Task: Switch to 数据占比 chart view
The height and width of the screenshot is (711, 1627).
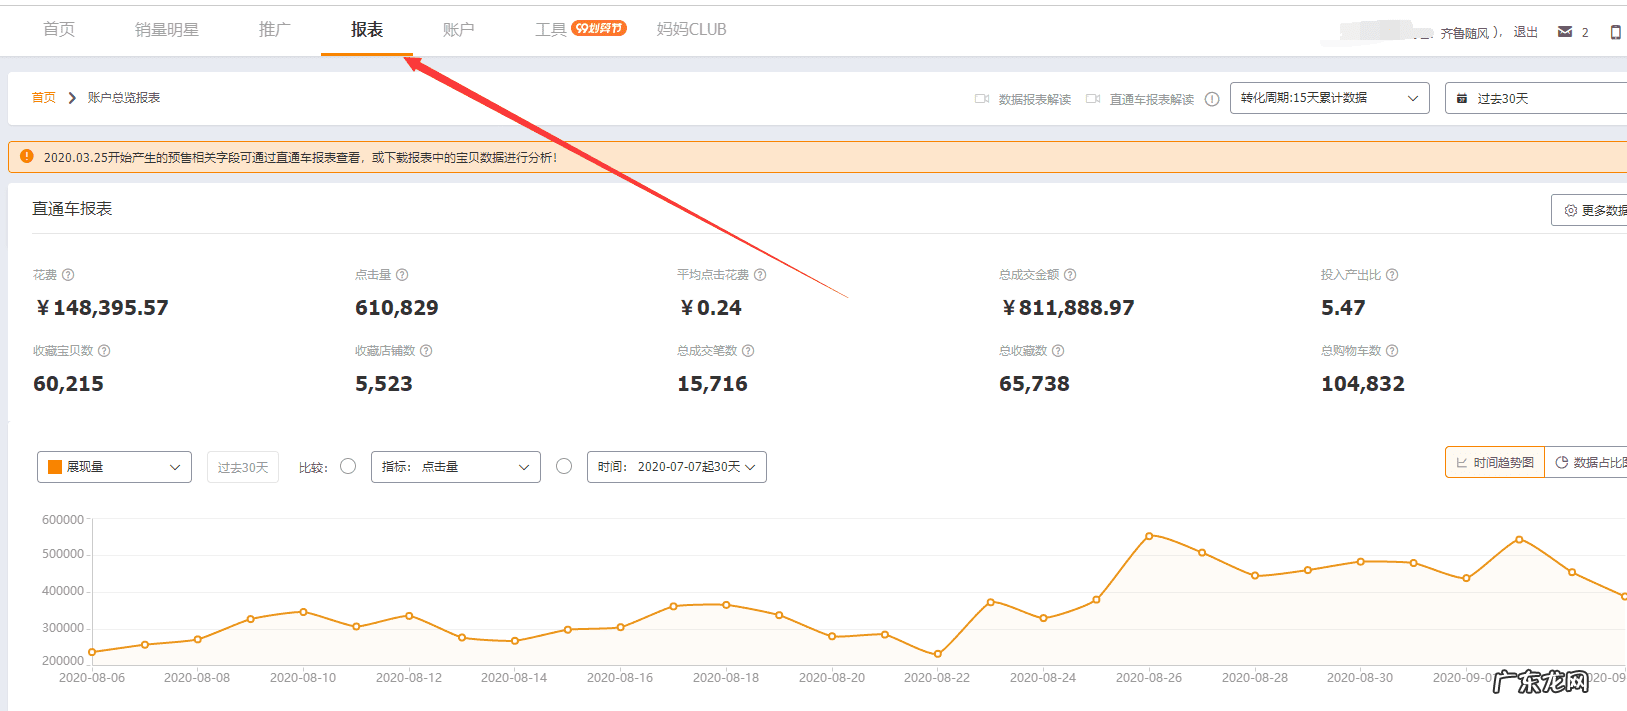Action: coord(1586,462)
